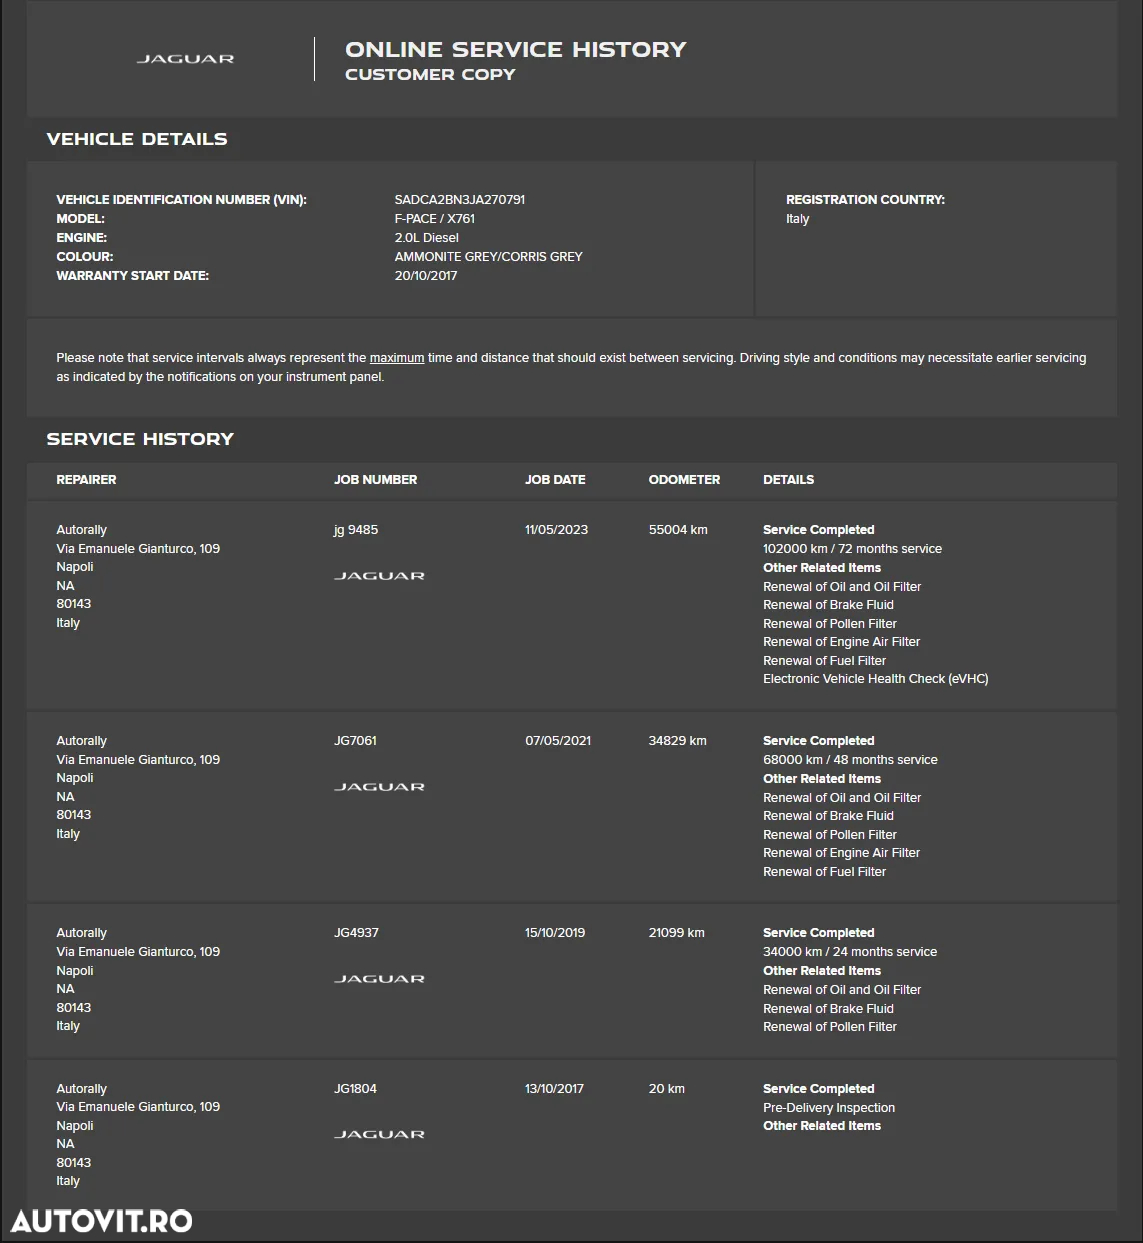
Task: Click the Job Date column header
Action: [555, 480]
